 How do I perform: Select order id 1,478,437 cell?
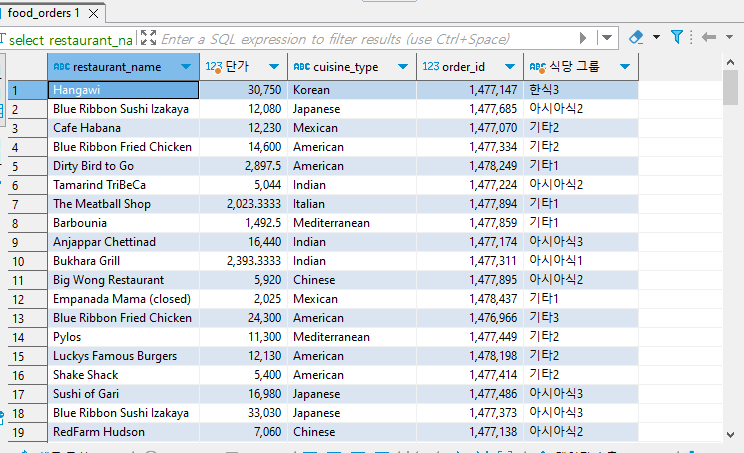470,299
